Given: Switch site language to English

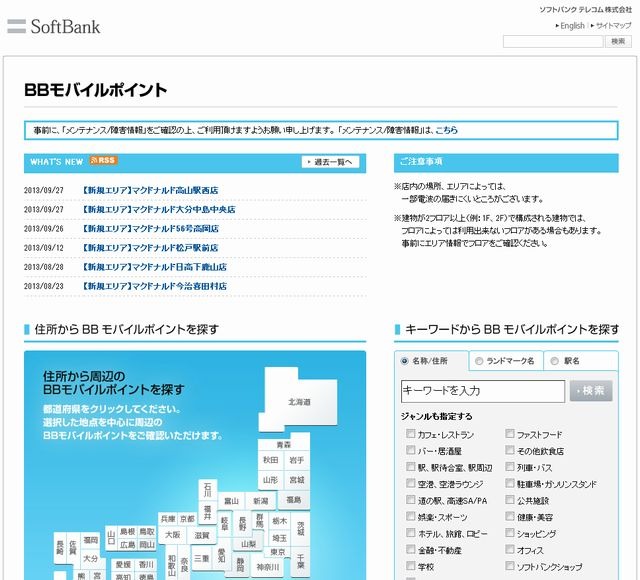Looking at the screenshot, I should (570, 26).
